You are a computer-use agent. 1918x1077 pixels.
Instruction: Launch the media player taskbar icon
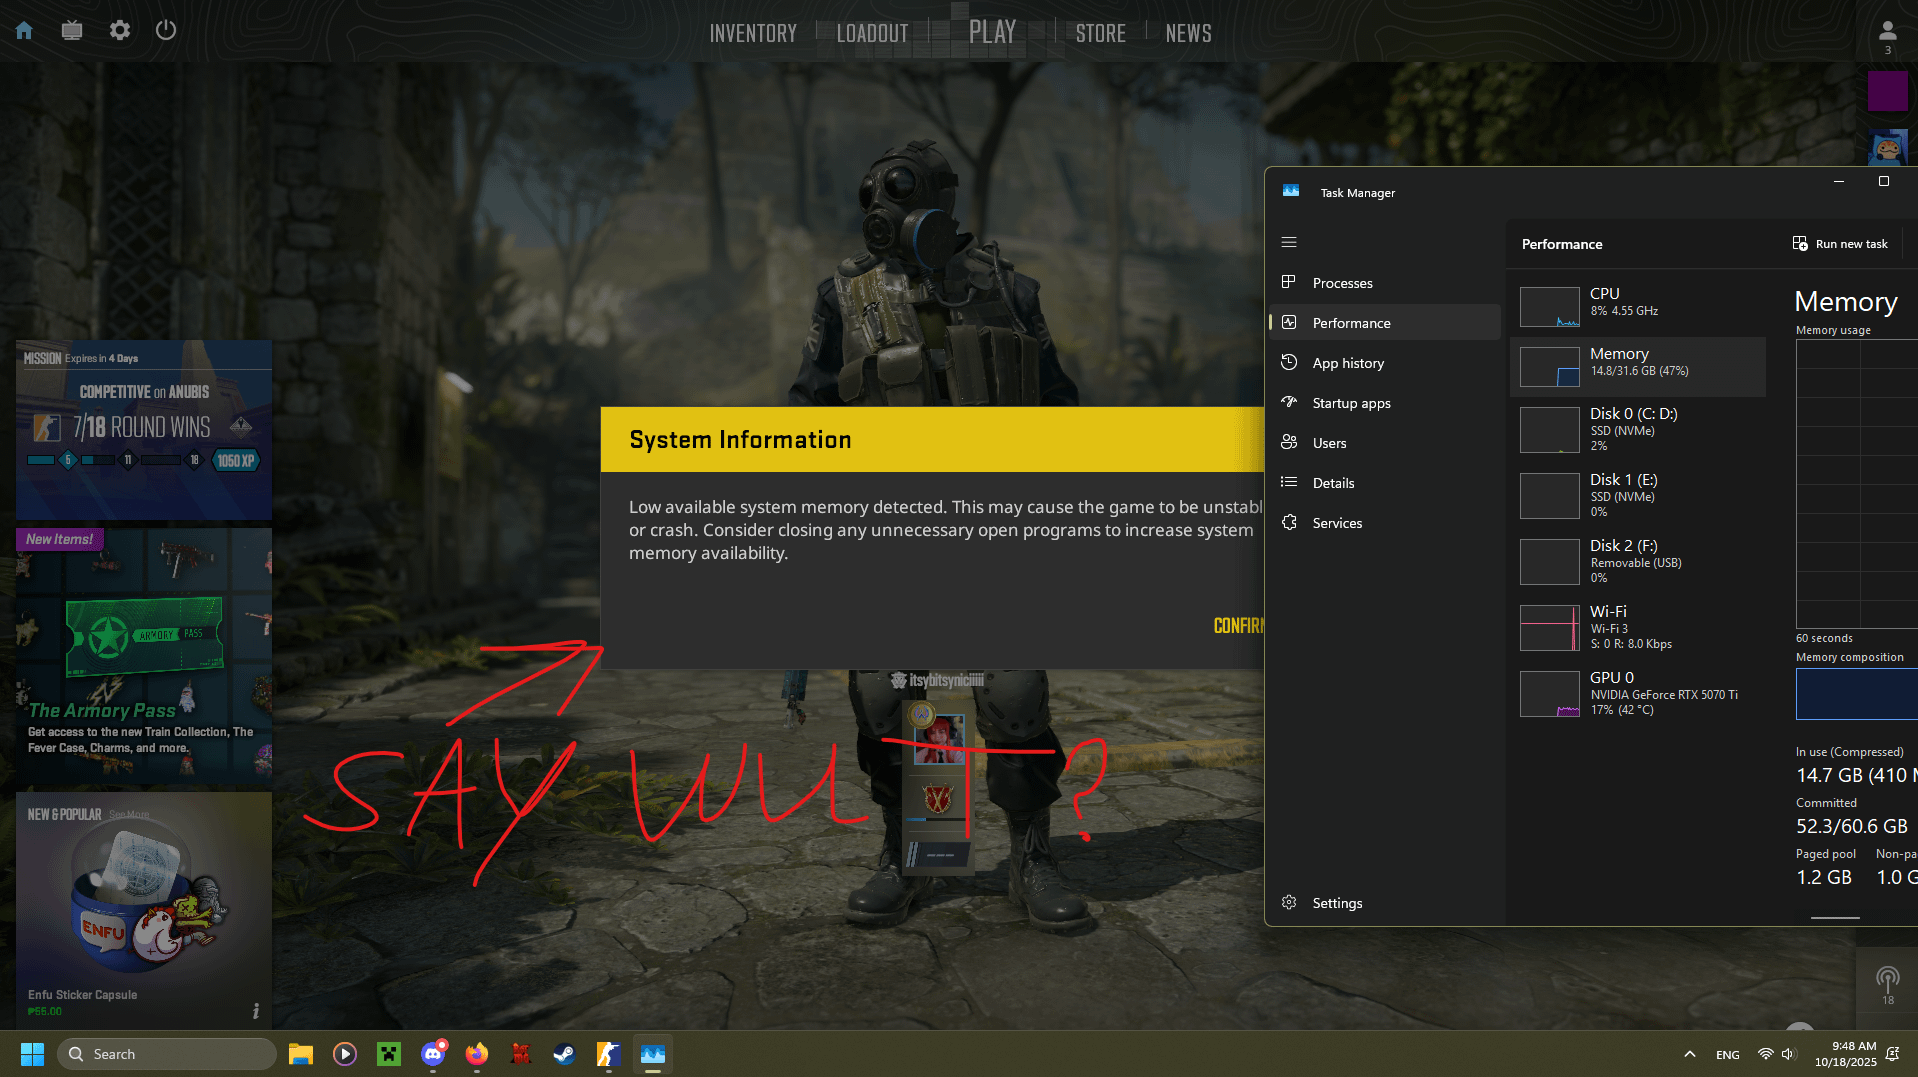[345, 1054]
